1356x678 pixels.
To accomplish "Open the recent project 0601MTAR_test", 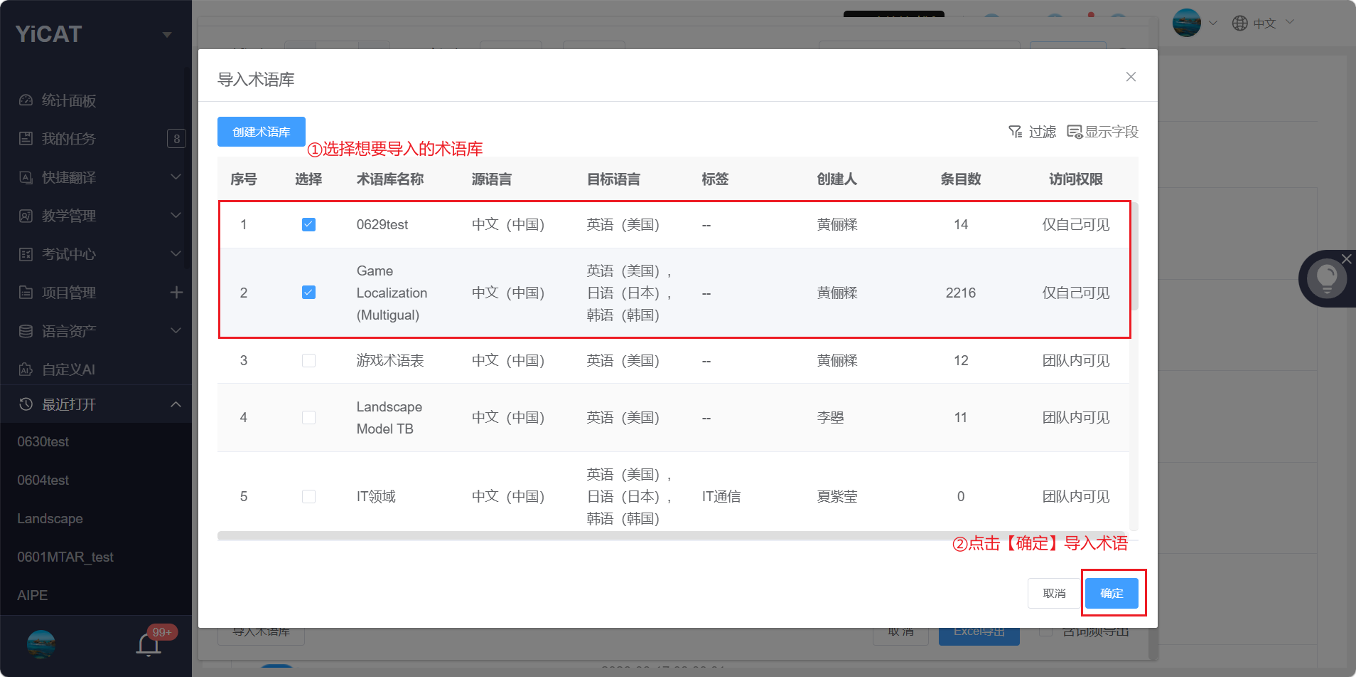I will coord(65,557).
